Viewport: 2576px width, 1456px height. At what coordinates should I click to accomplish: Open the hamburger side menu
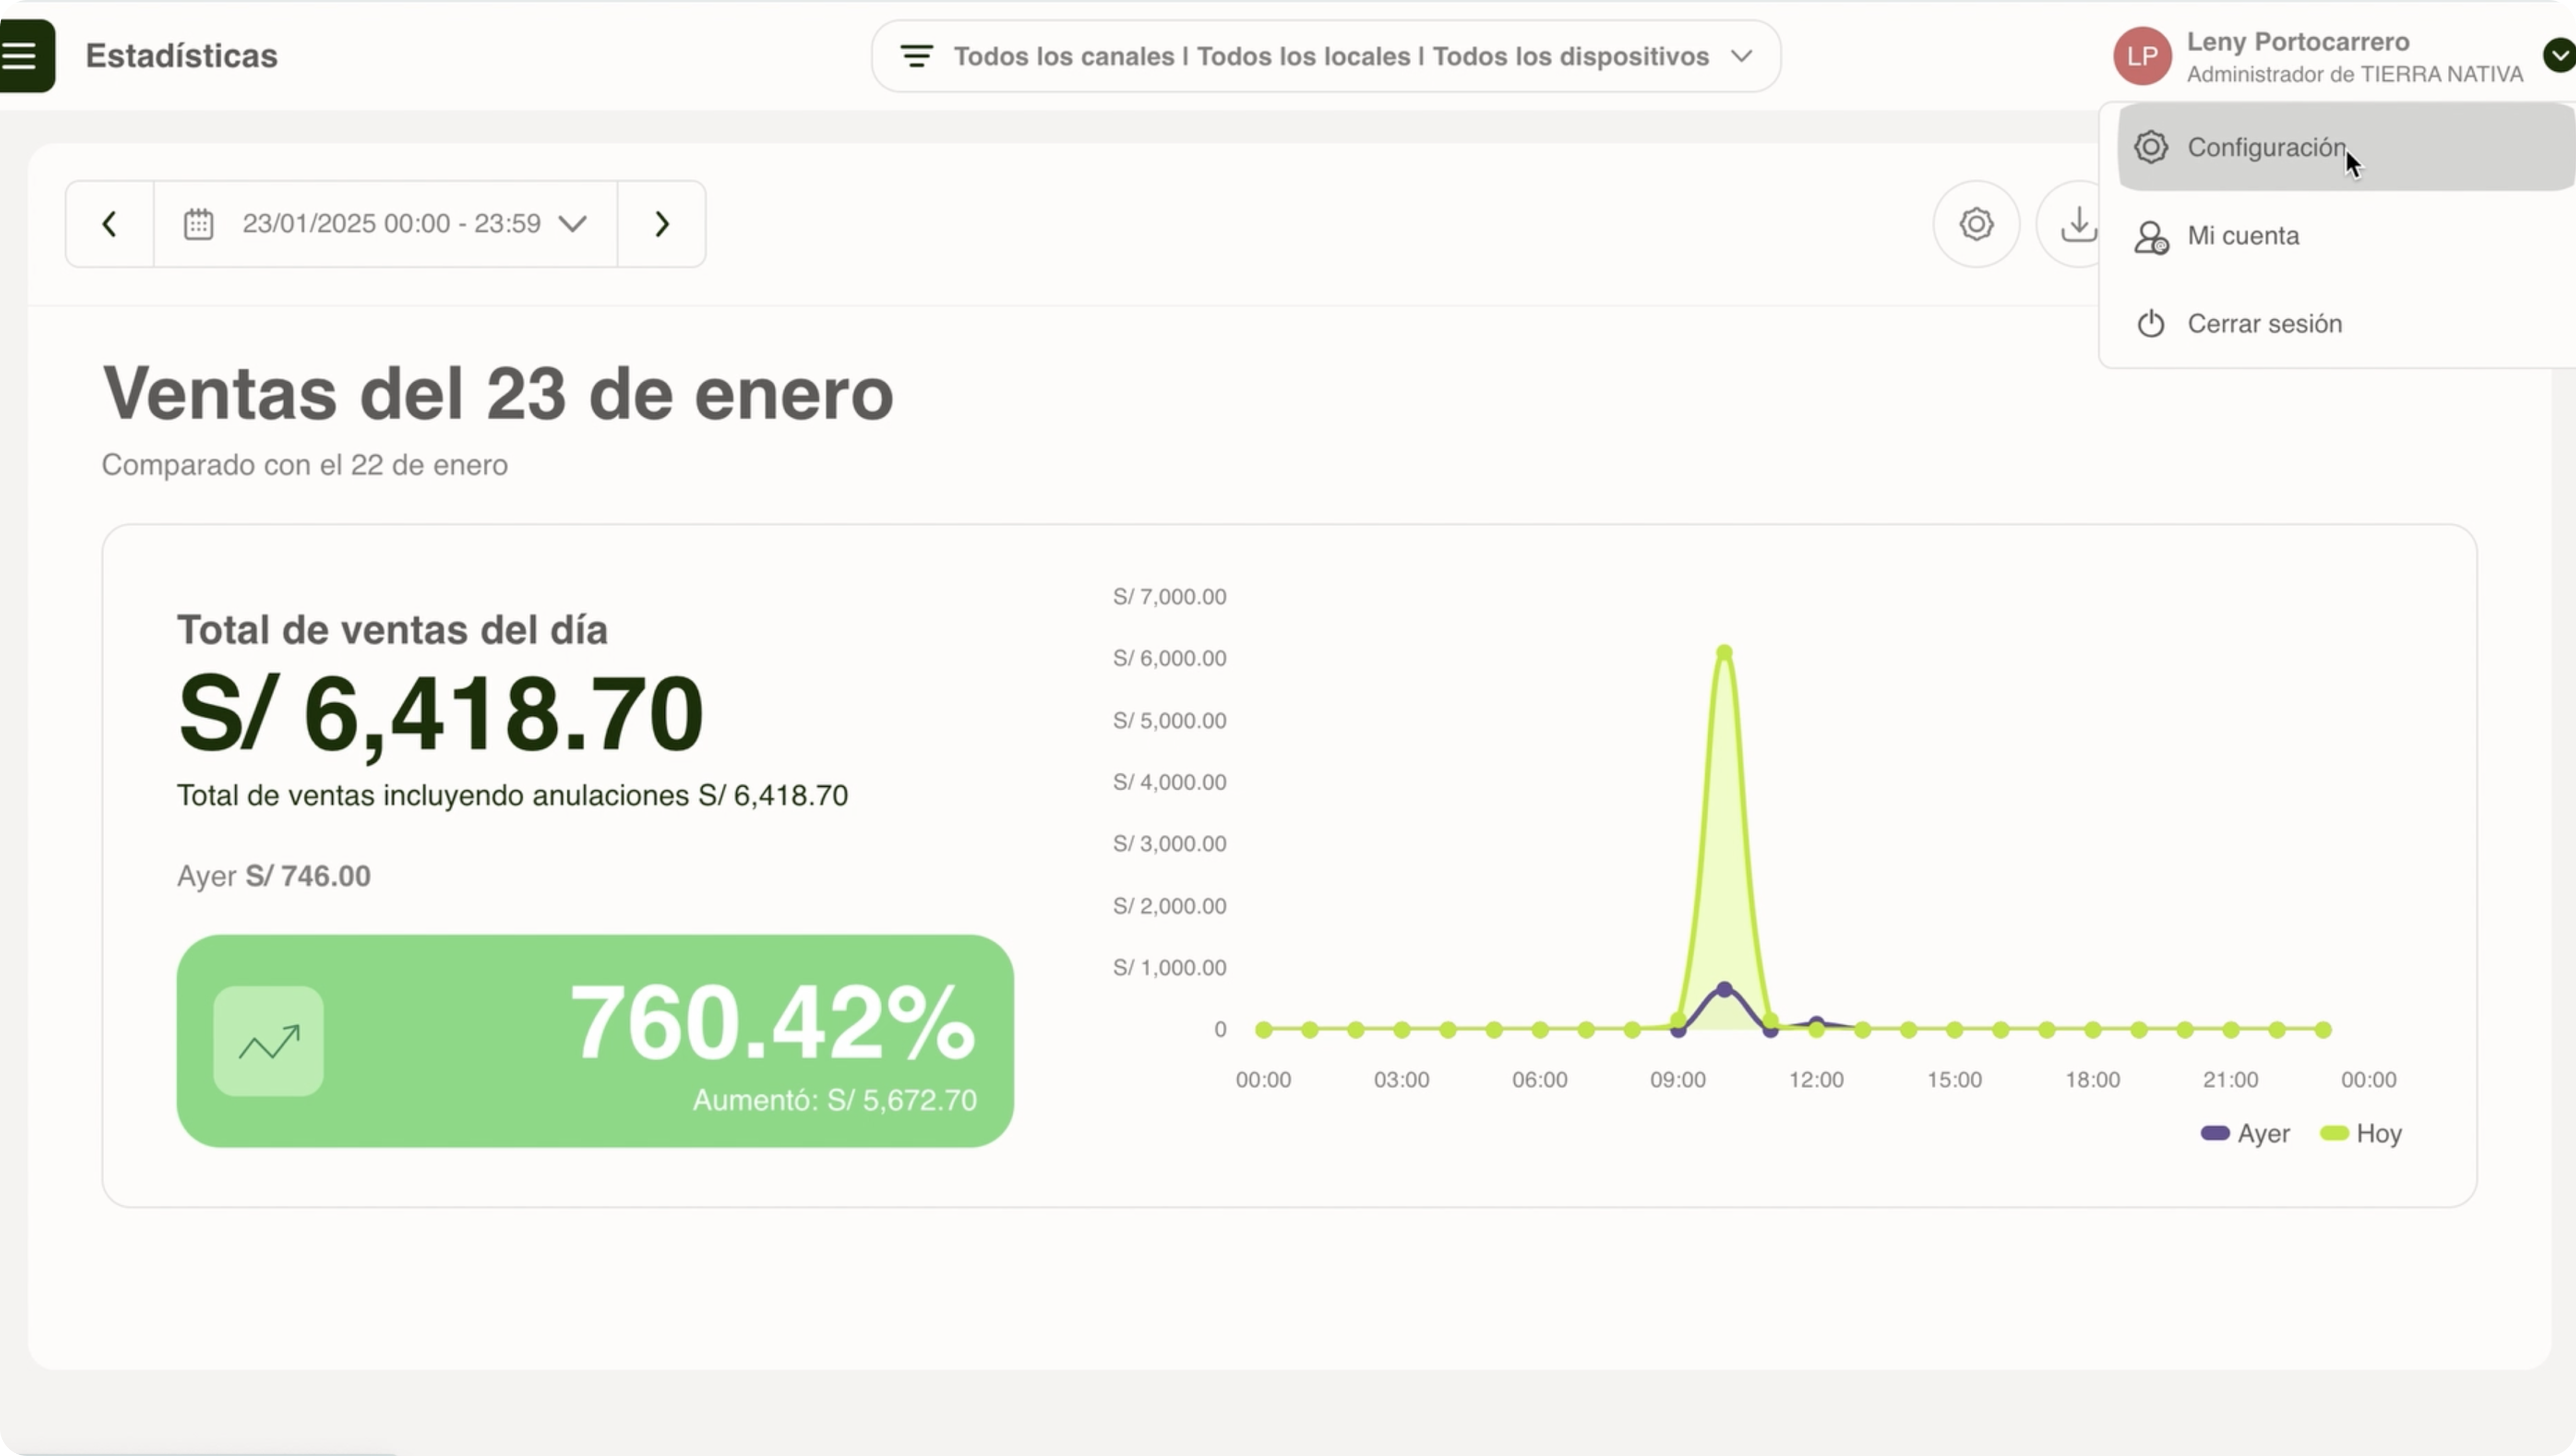(x=22, y=56)
